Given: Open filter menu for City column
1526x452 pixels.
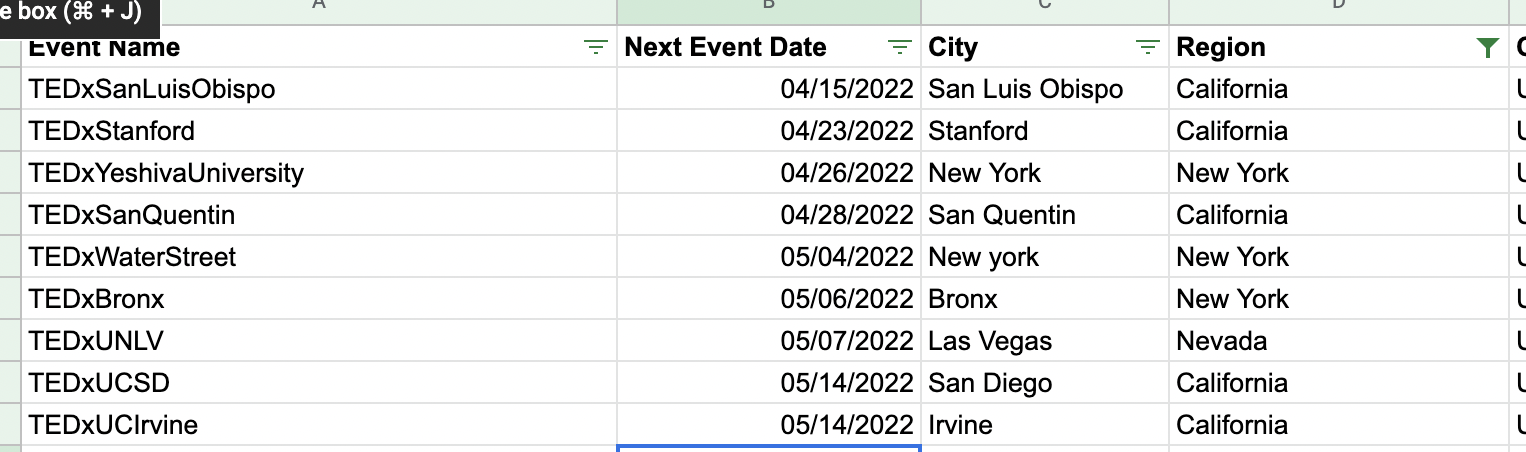Looking at the screenshot, I should point(1148,47).
